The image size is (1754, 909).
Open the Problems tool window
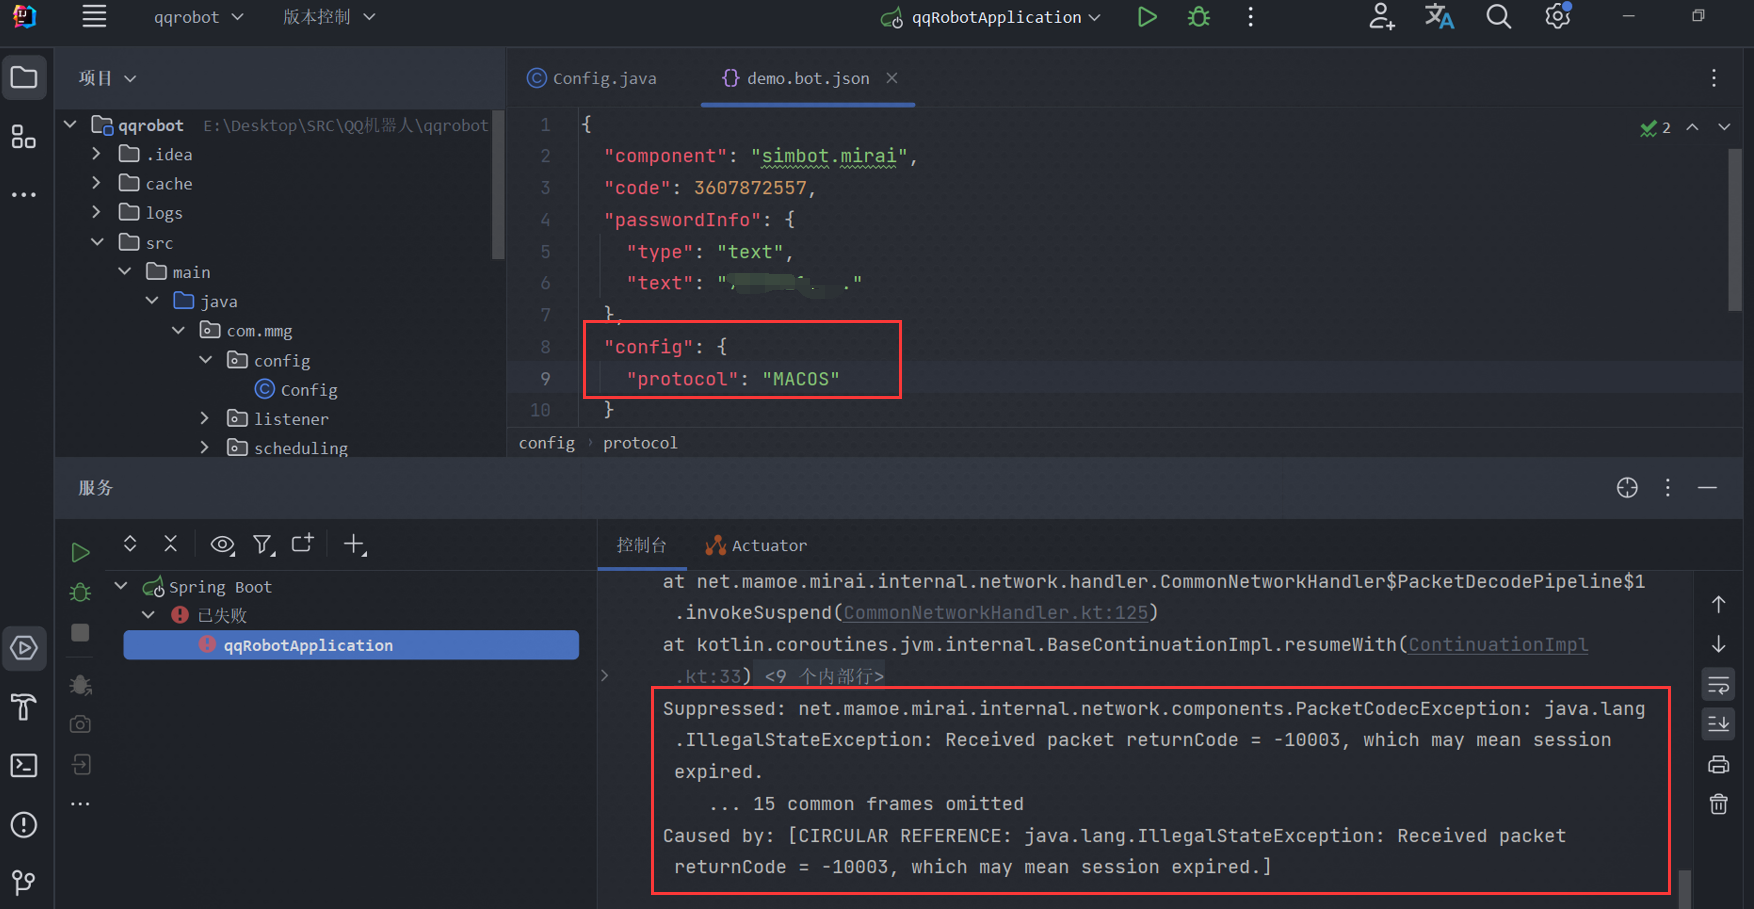pos(24,824)
